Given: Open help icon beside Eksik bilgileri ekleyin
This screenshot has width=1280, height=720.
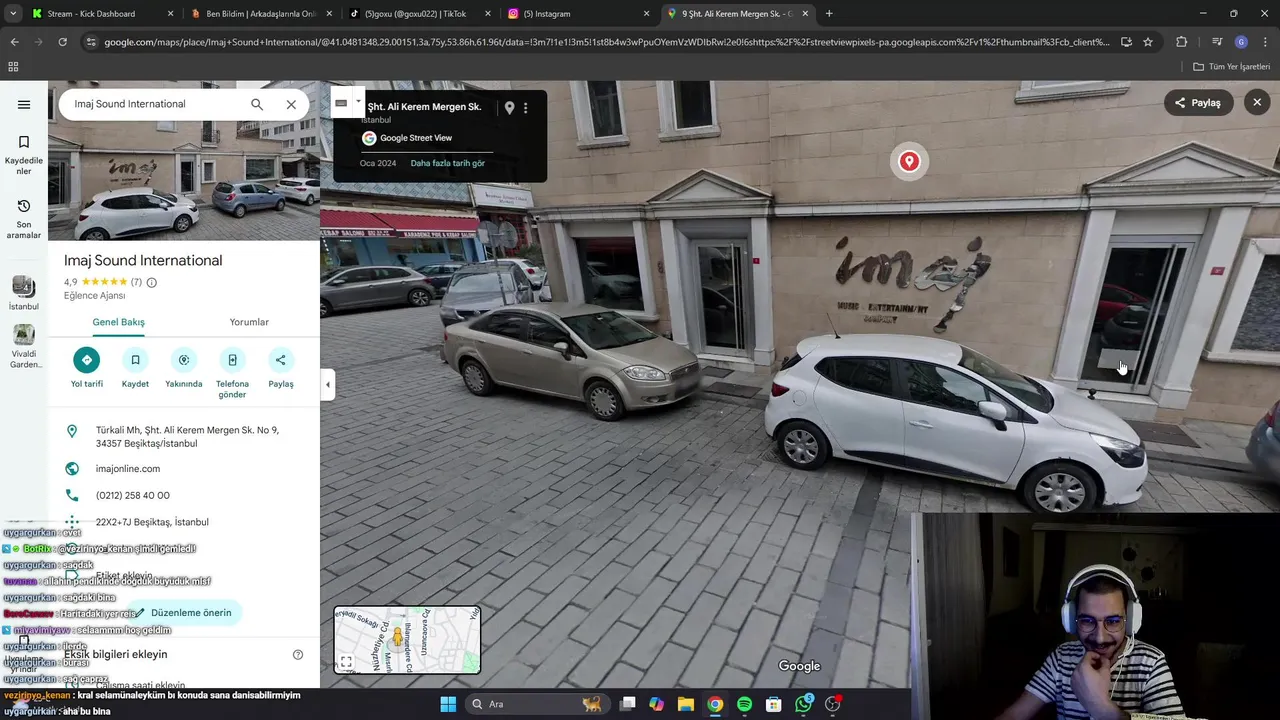Looking at the screenshot, I should (297, 655).
